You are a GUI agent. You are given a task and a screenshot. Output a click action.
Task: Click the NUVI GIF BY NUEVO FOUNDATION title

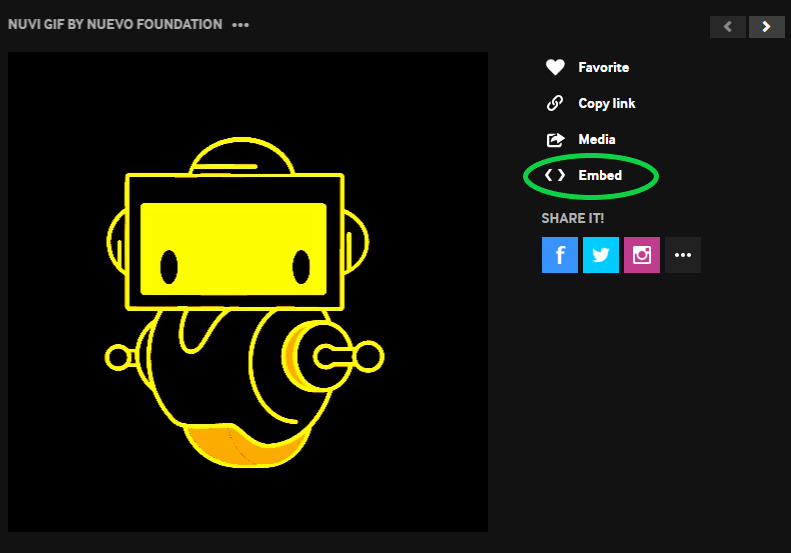coord(115,24)
